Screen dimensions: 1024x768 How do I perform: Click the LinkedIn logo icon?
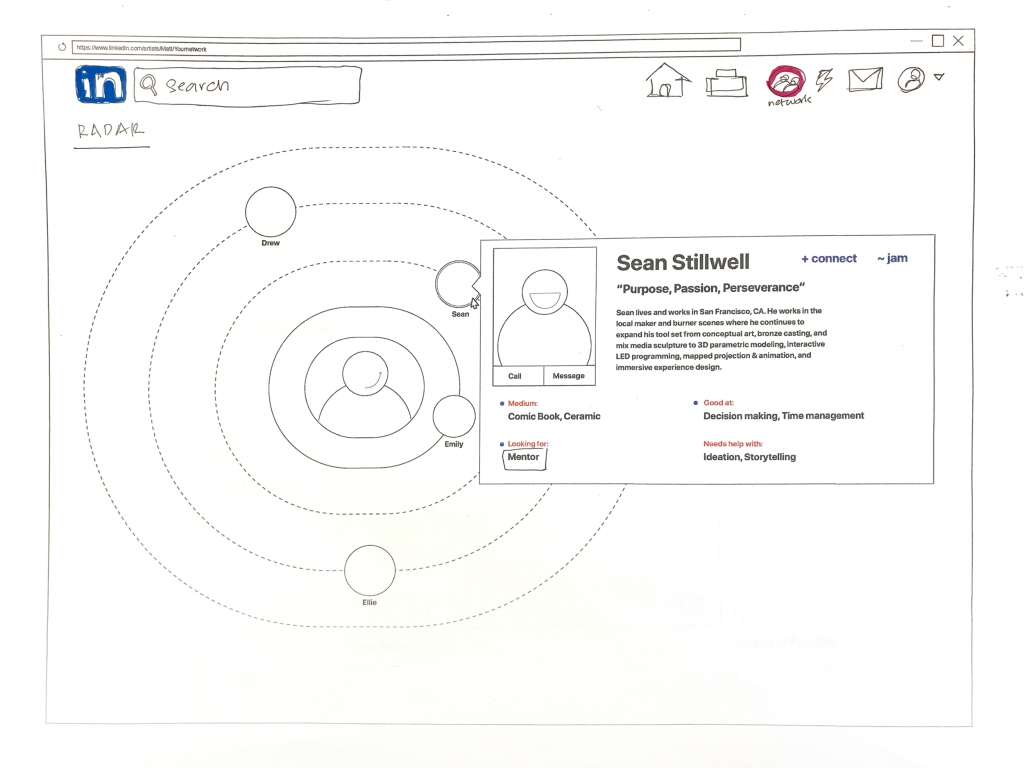(100, 85)
